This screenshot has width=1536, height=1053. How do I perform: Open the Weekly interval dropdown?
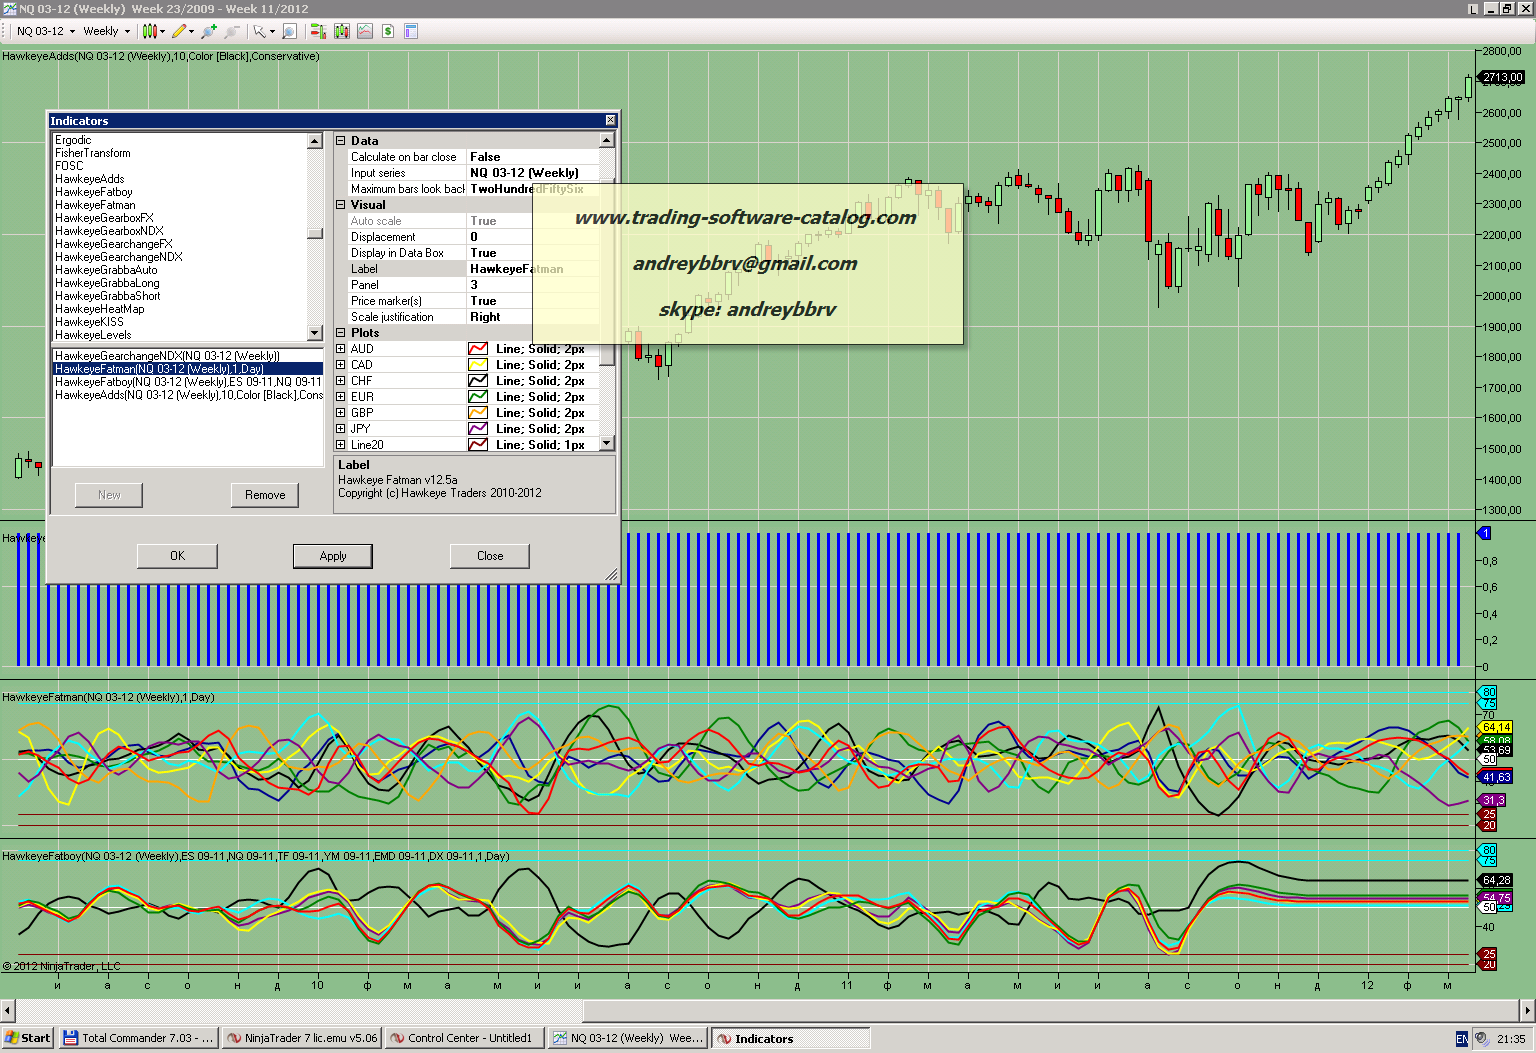tap(106, 31)
